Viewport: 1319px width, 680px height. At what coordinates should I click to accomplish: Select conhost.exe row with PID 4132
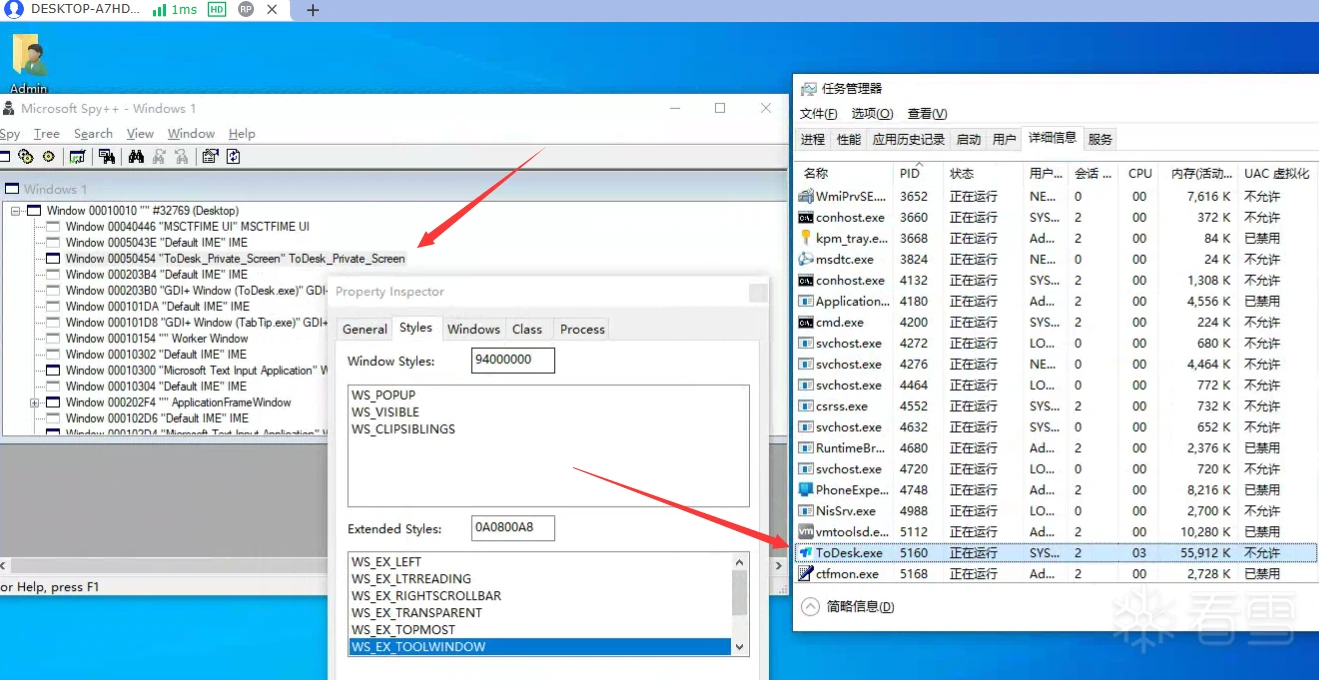[x=1056, y=280]
